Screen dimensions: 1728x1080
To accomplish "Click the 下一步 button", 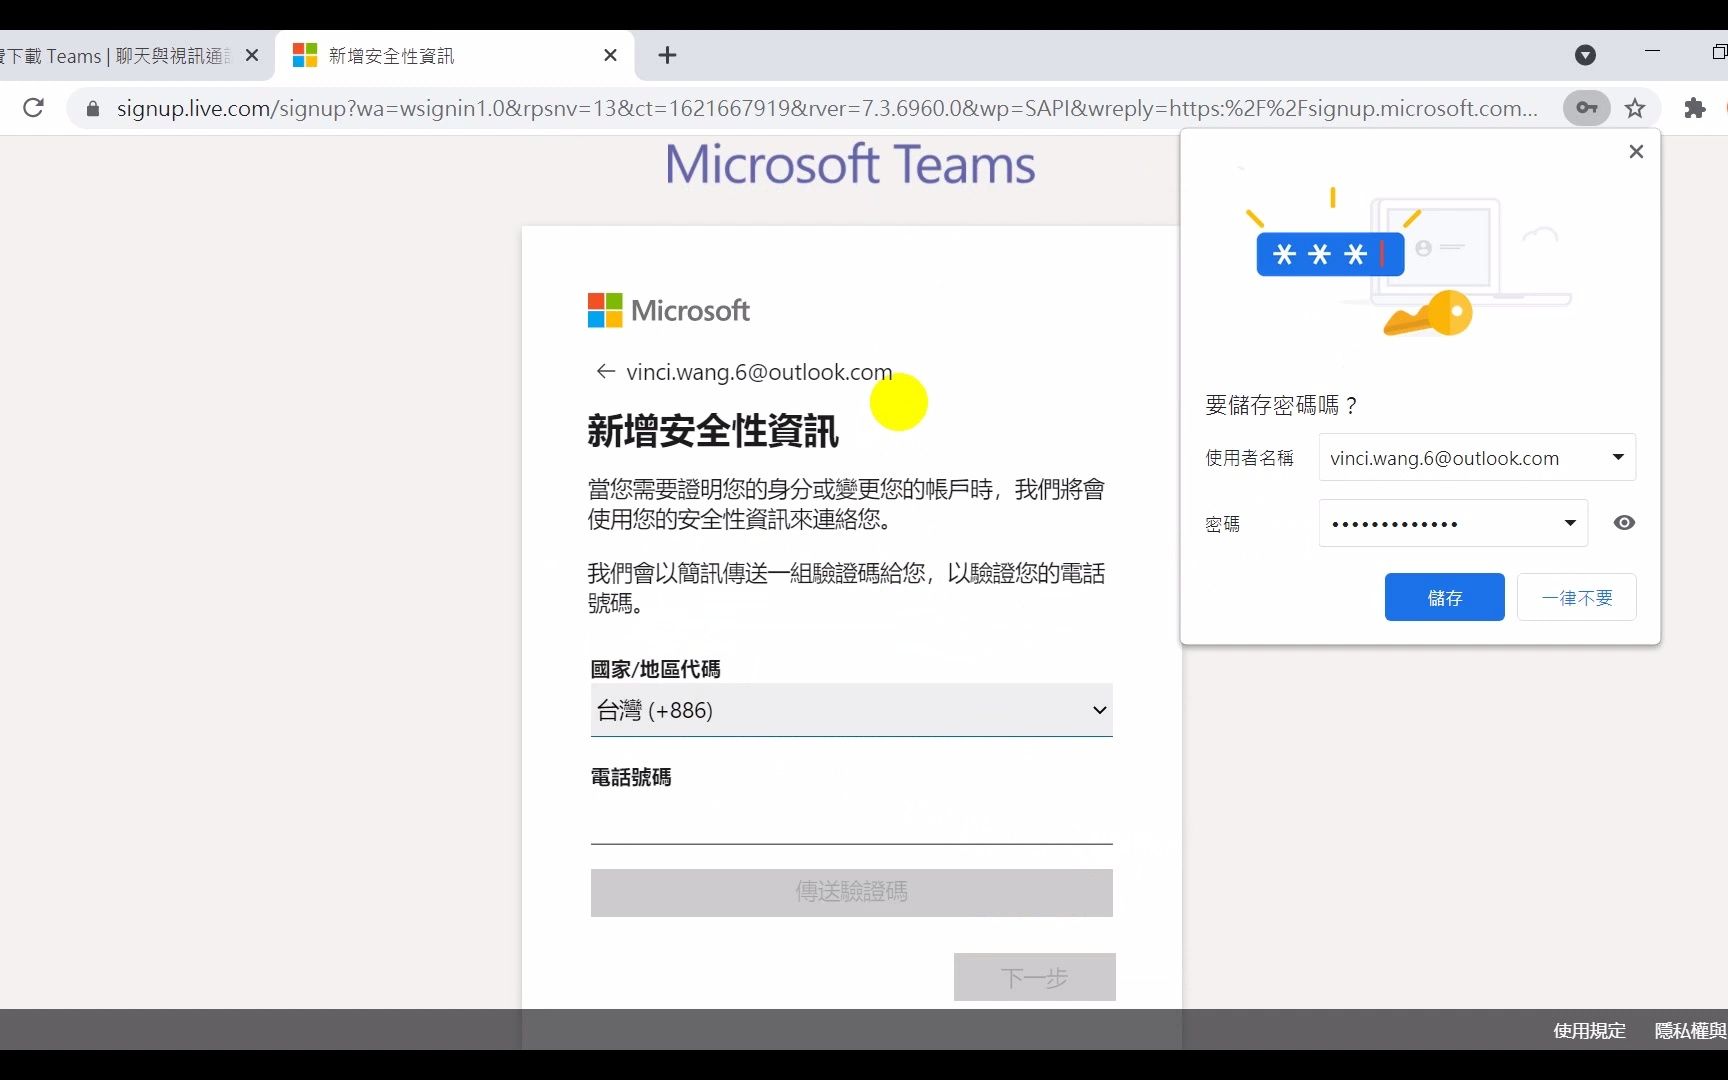I will pos(1034,977).
